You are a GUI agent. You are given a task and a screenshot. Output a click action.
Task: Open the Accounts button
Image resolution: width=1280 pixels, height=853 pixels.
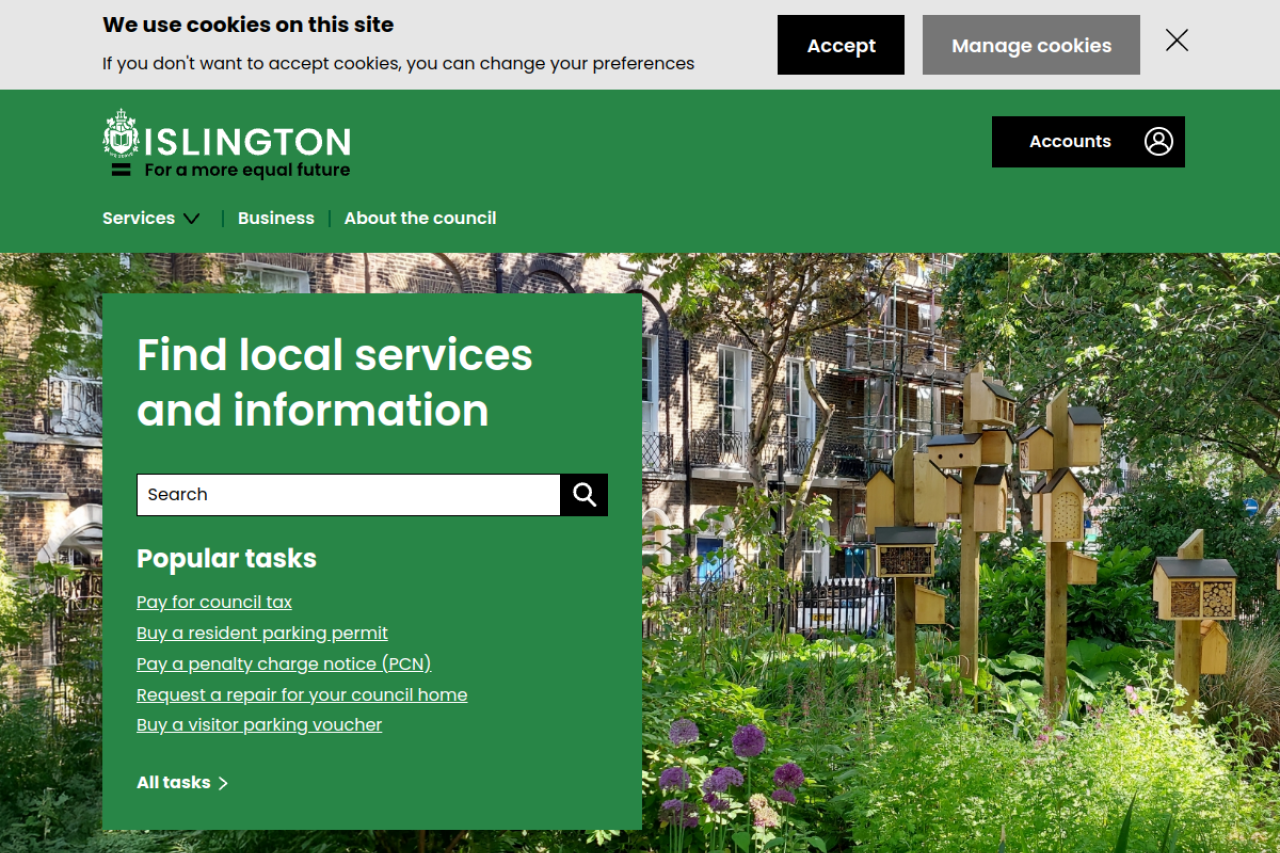(1070, 142)
